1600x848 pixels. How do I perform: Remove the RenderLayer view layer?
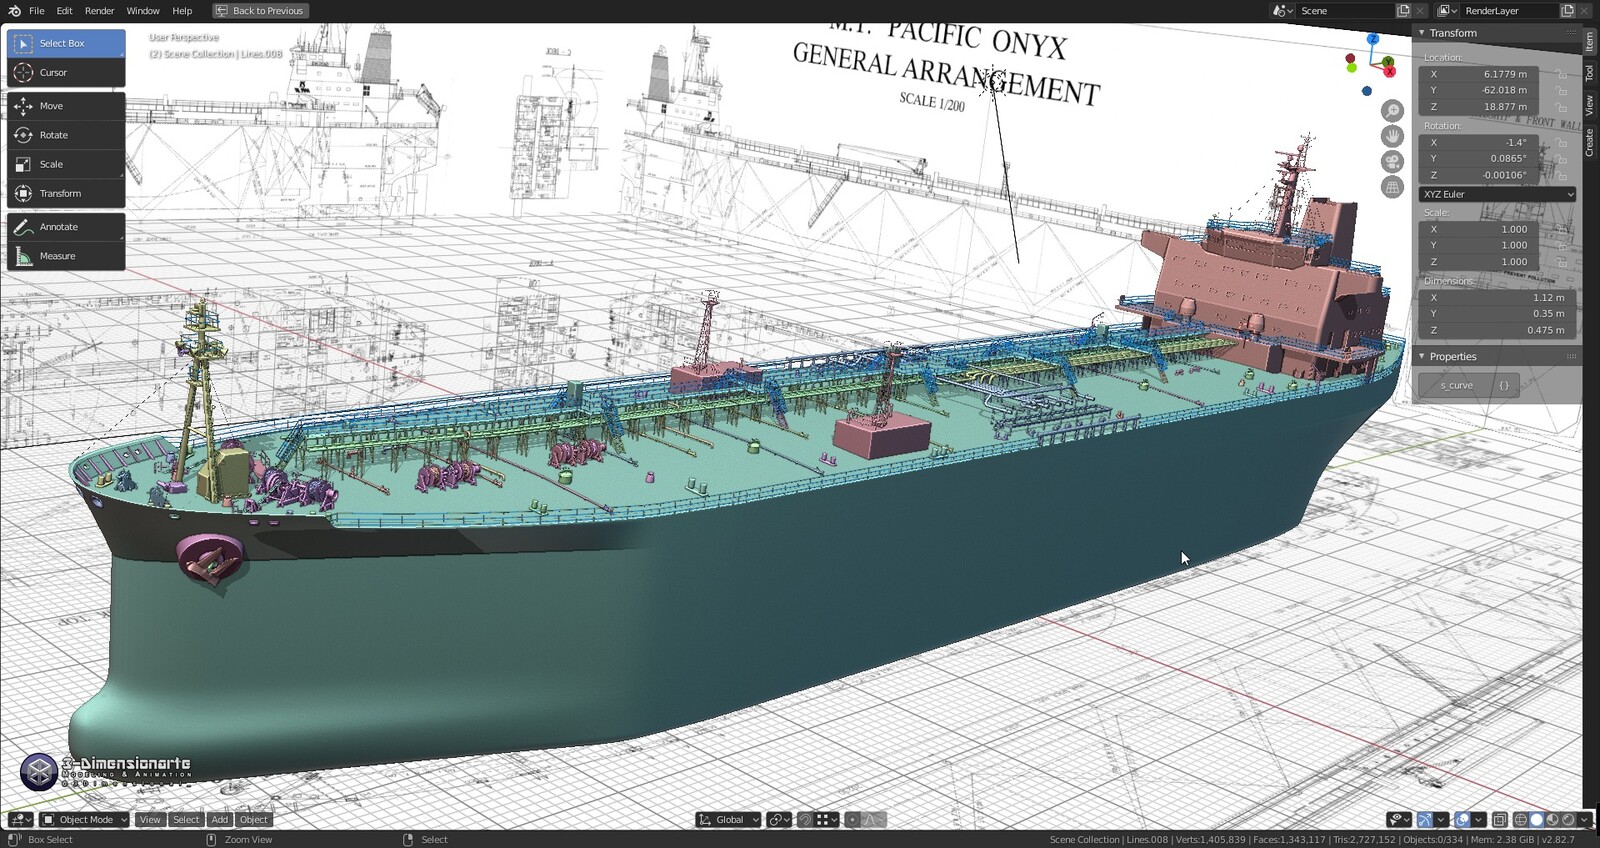1585,11
